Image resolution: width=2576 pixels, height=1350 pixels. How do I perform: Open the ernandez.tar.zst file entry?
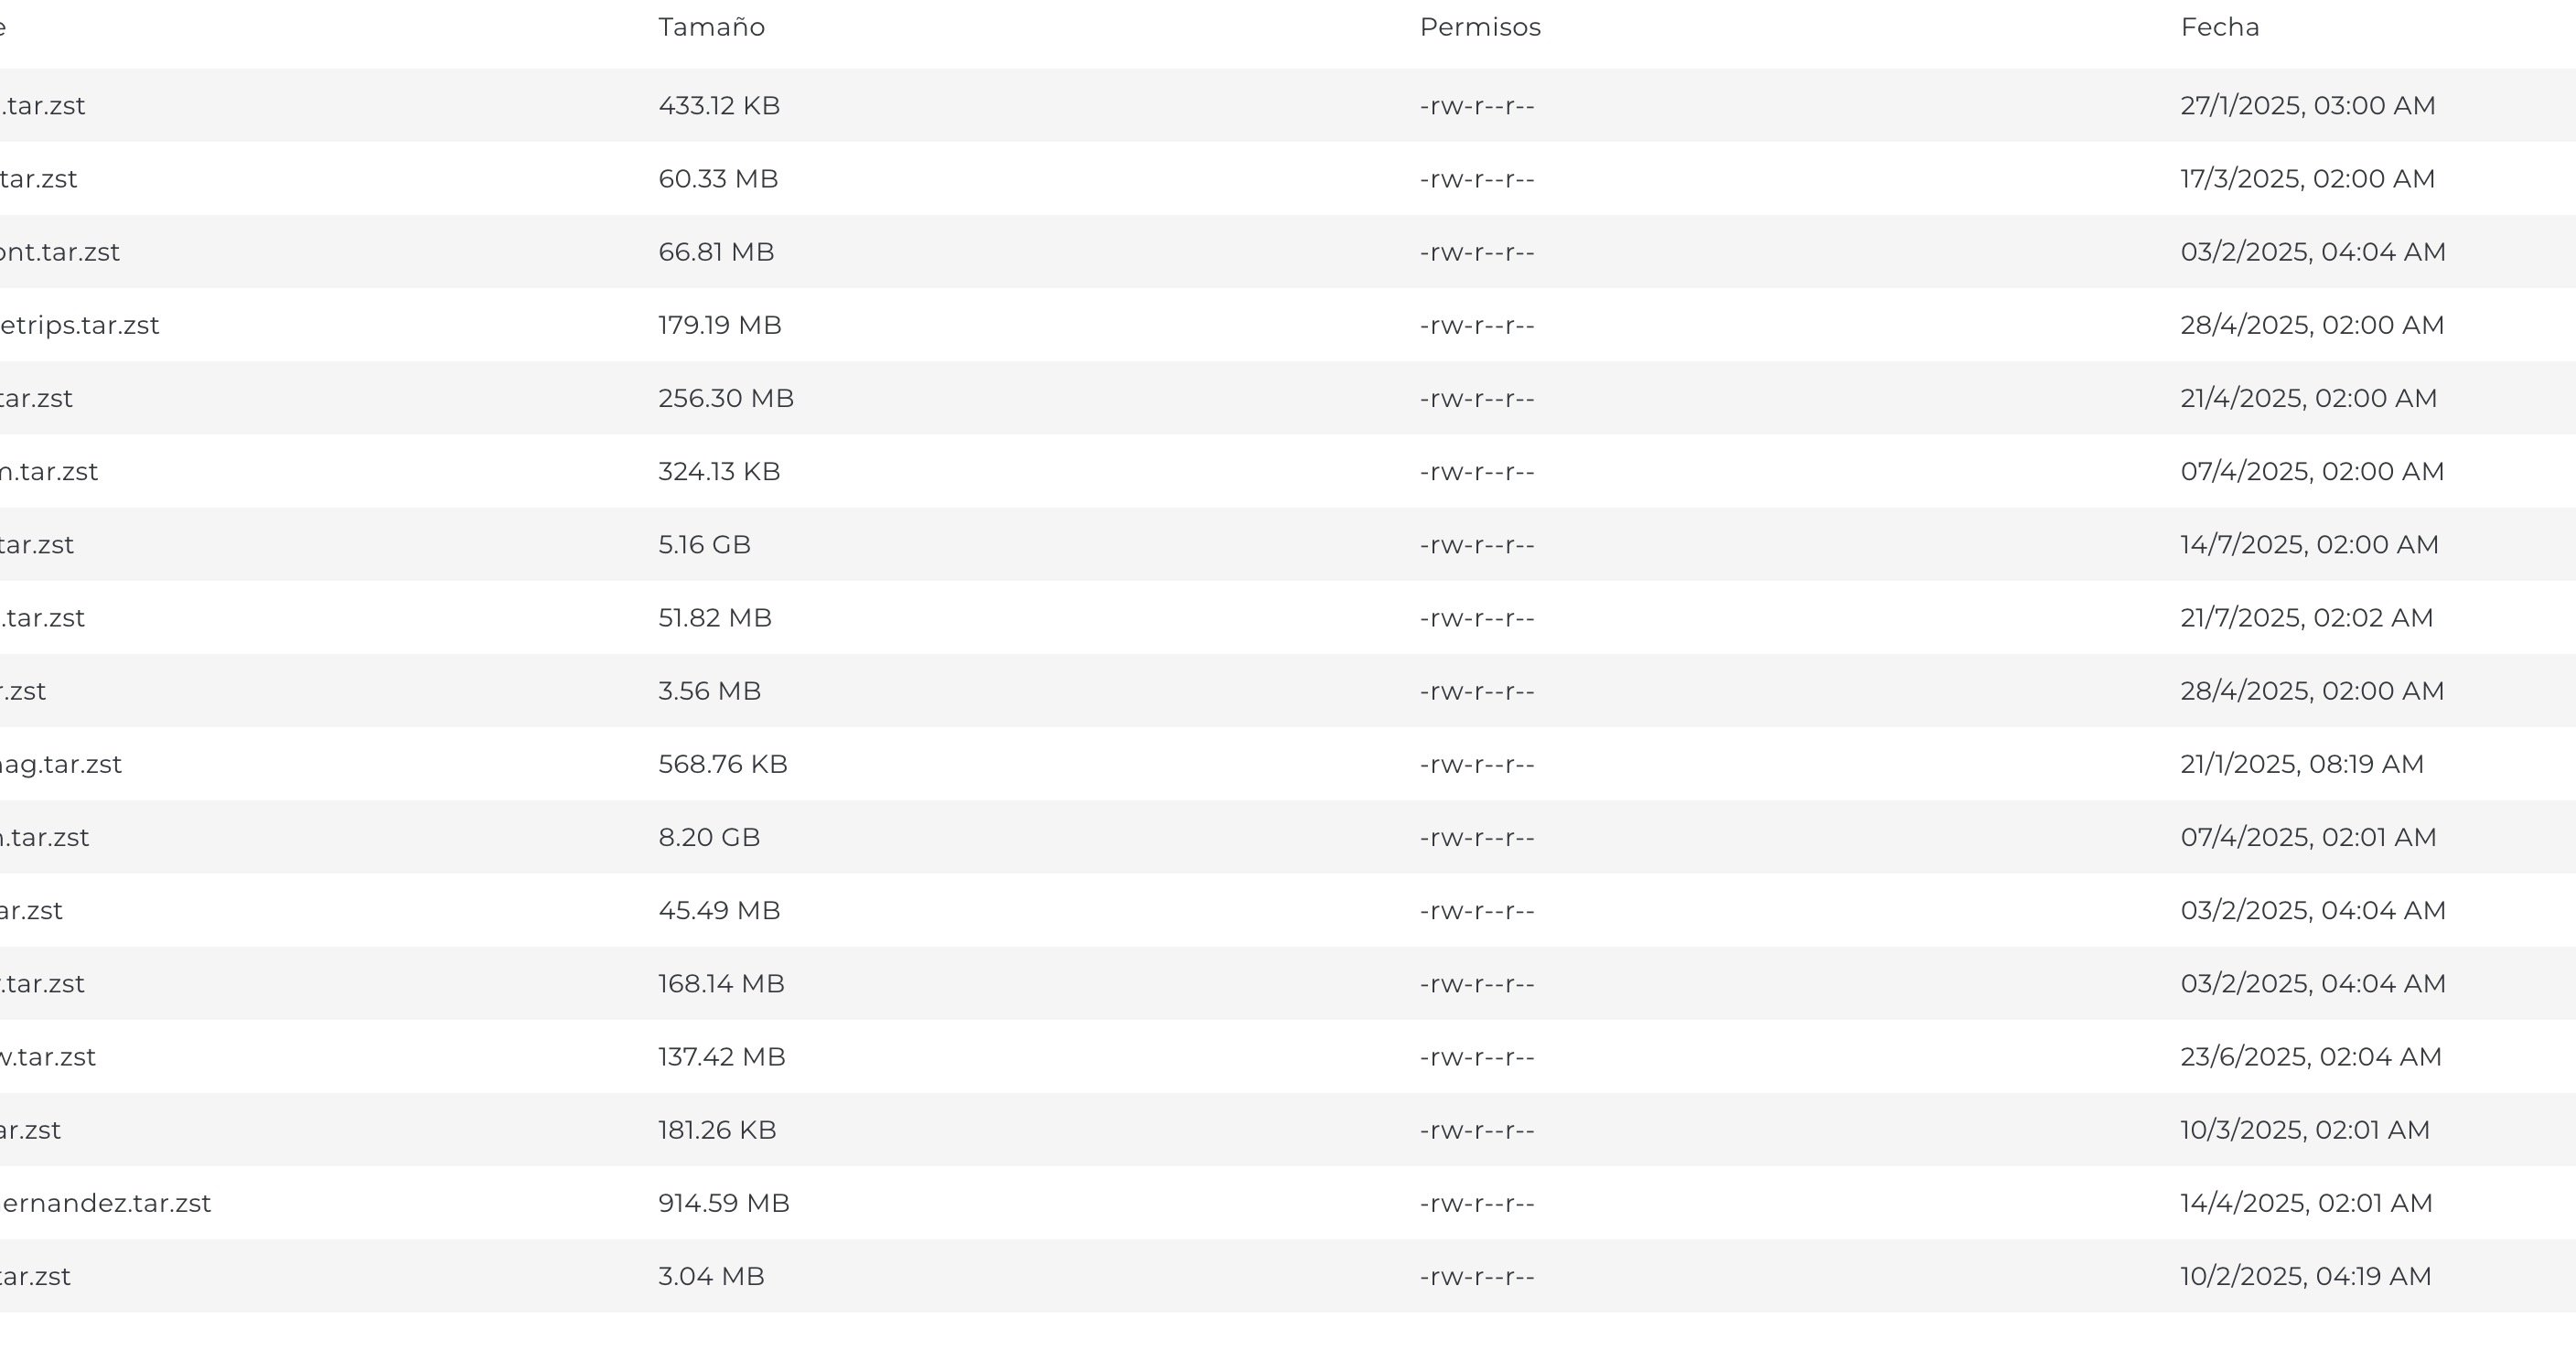coord(1288,1203)
